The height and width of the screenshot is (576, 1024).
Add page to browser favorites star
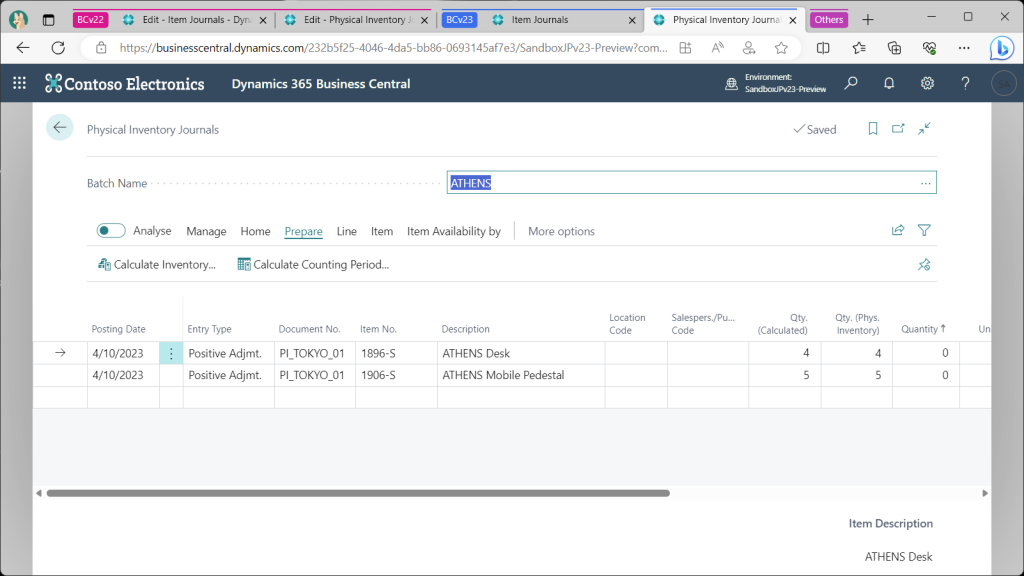[x=781, y=48]
